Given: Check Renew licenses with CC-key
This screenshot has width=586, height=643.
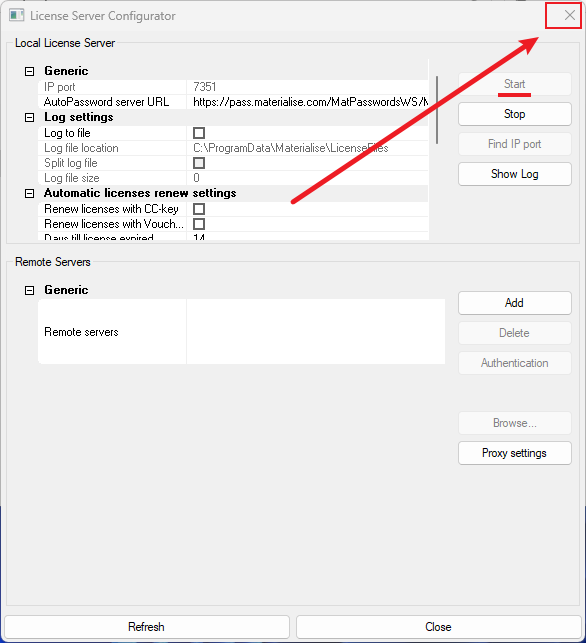Looking at the screenshot, I should (199, 209).
